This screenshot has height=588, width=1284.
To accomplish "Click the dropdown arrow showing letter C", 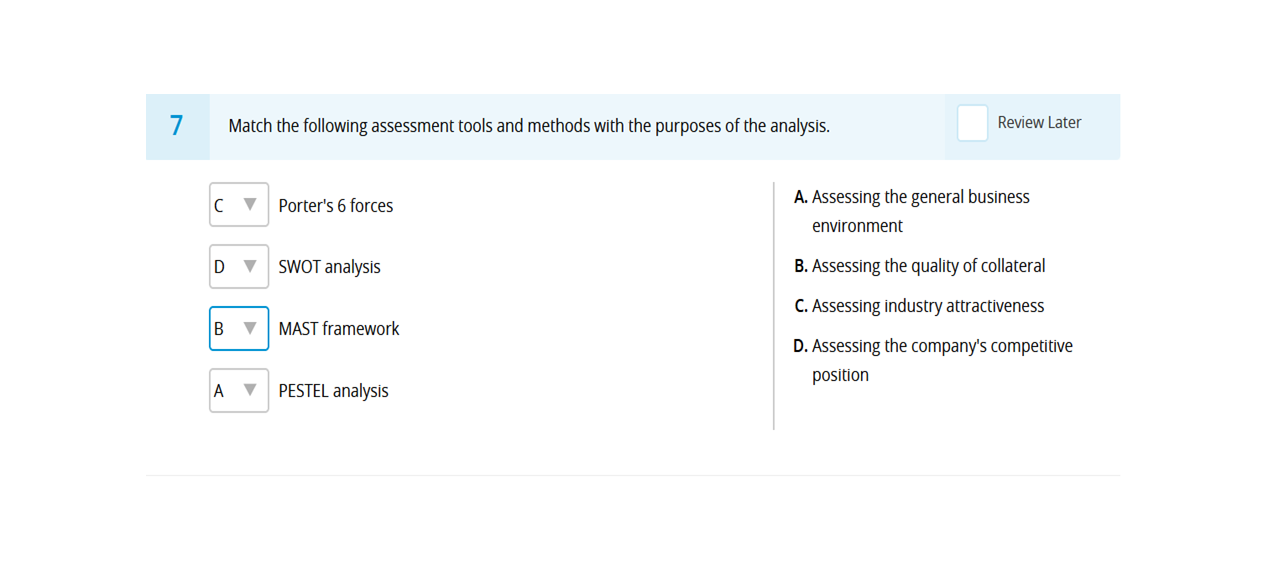I will (250, 205).
